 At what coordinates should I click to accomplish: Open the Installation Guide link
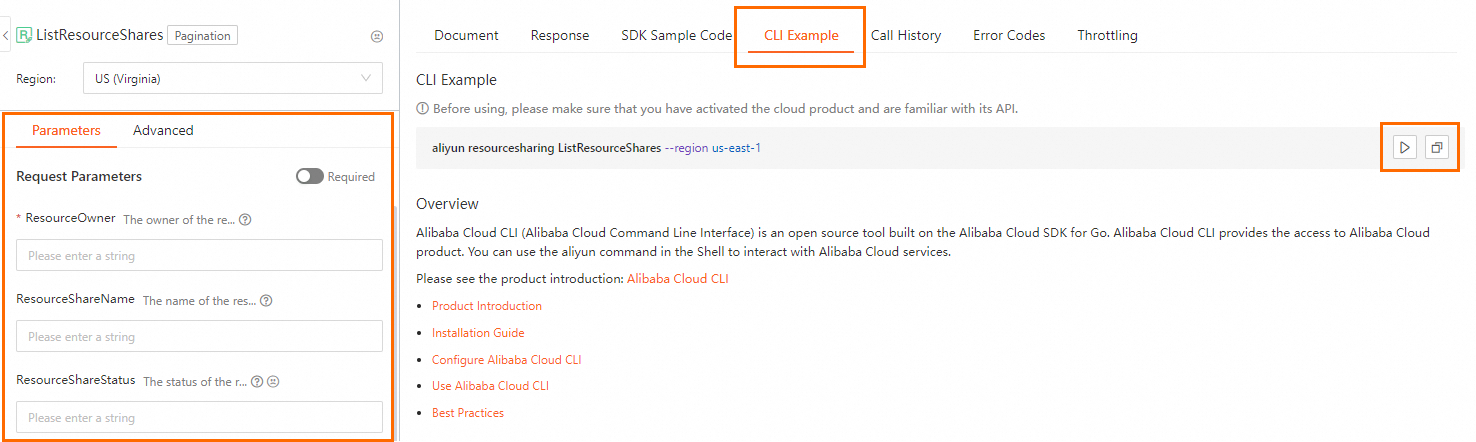tap(478, 333)
